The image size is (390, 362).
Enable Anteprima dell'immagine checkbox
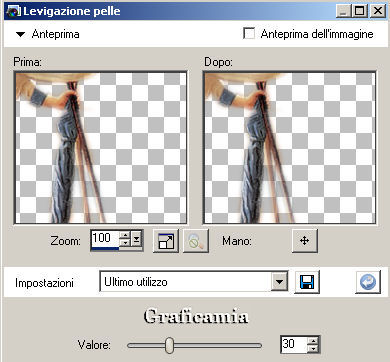pos(249,33)
